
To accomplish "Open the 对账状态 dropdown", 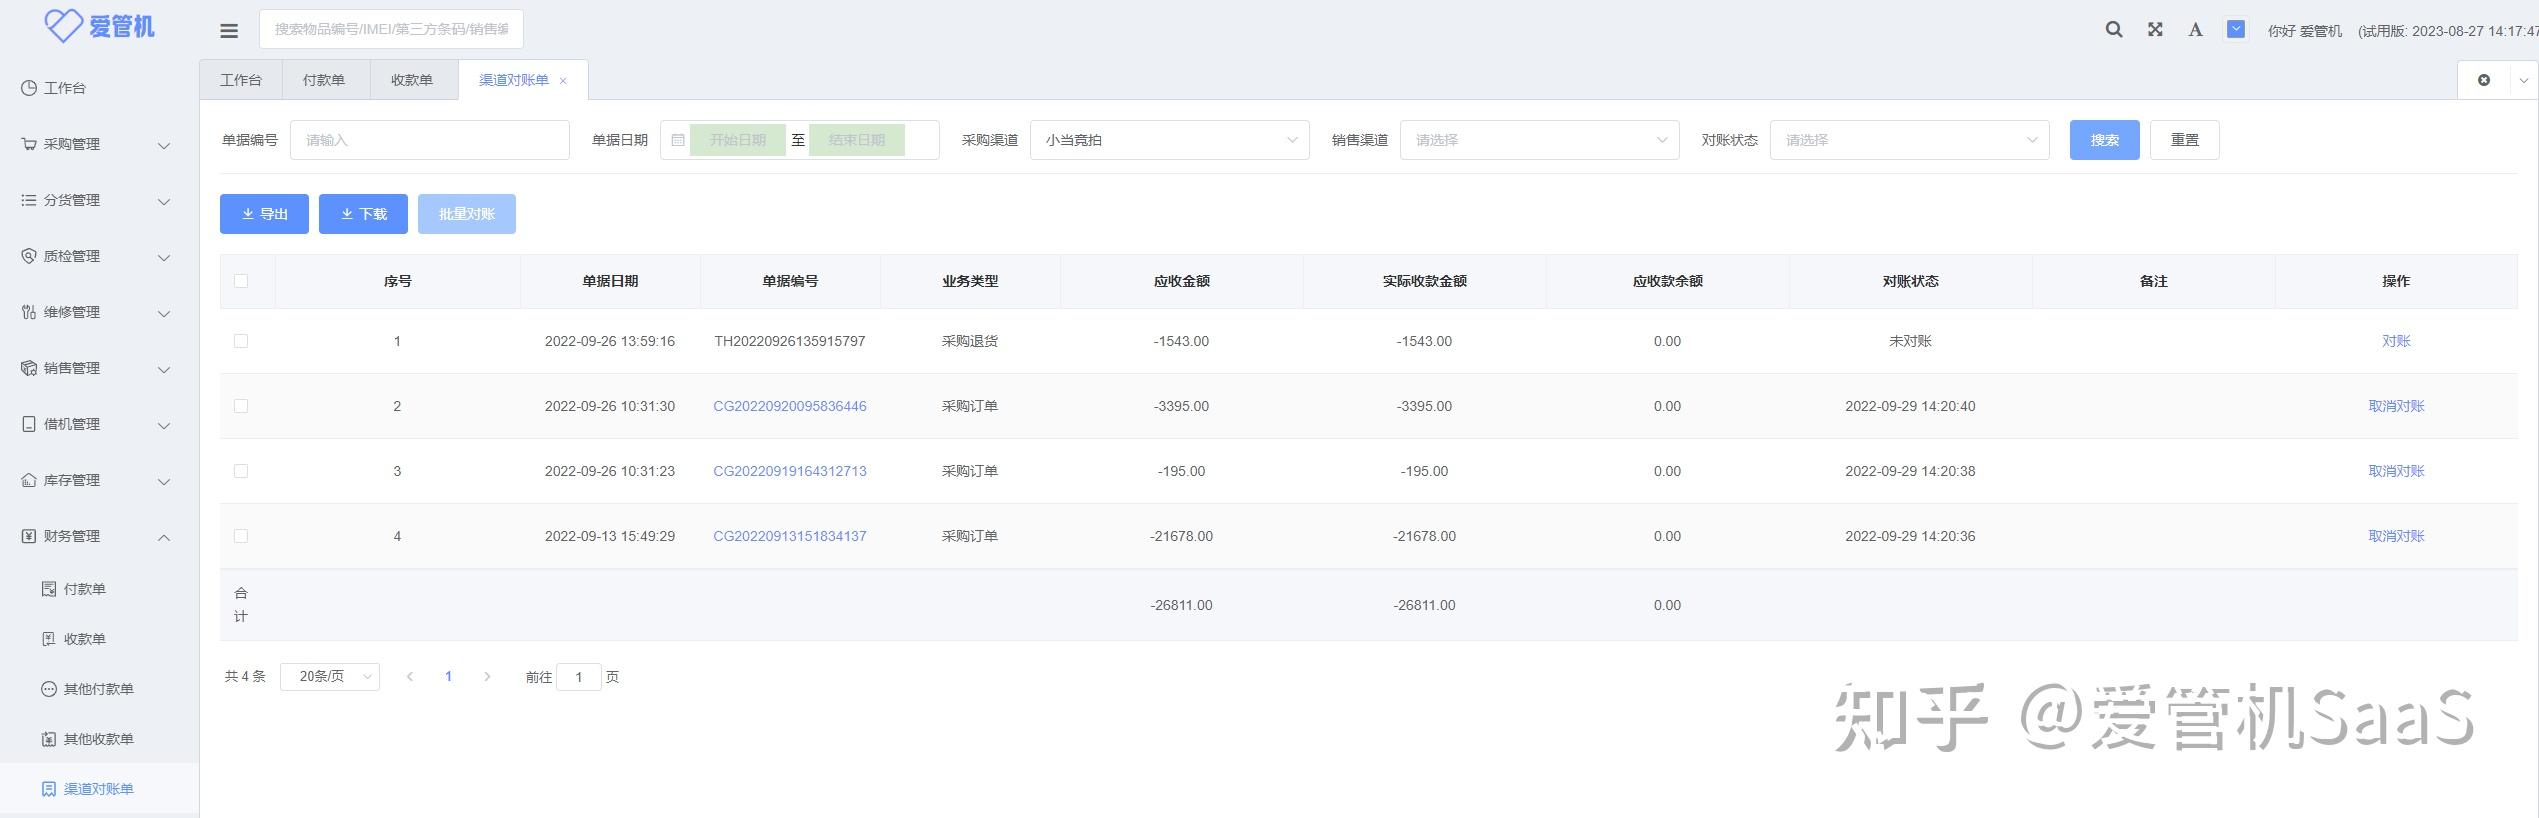I will 1910,140.
